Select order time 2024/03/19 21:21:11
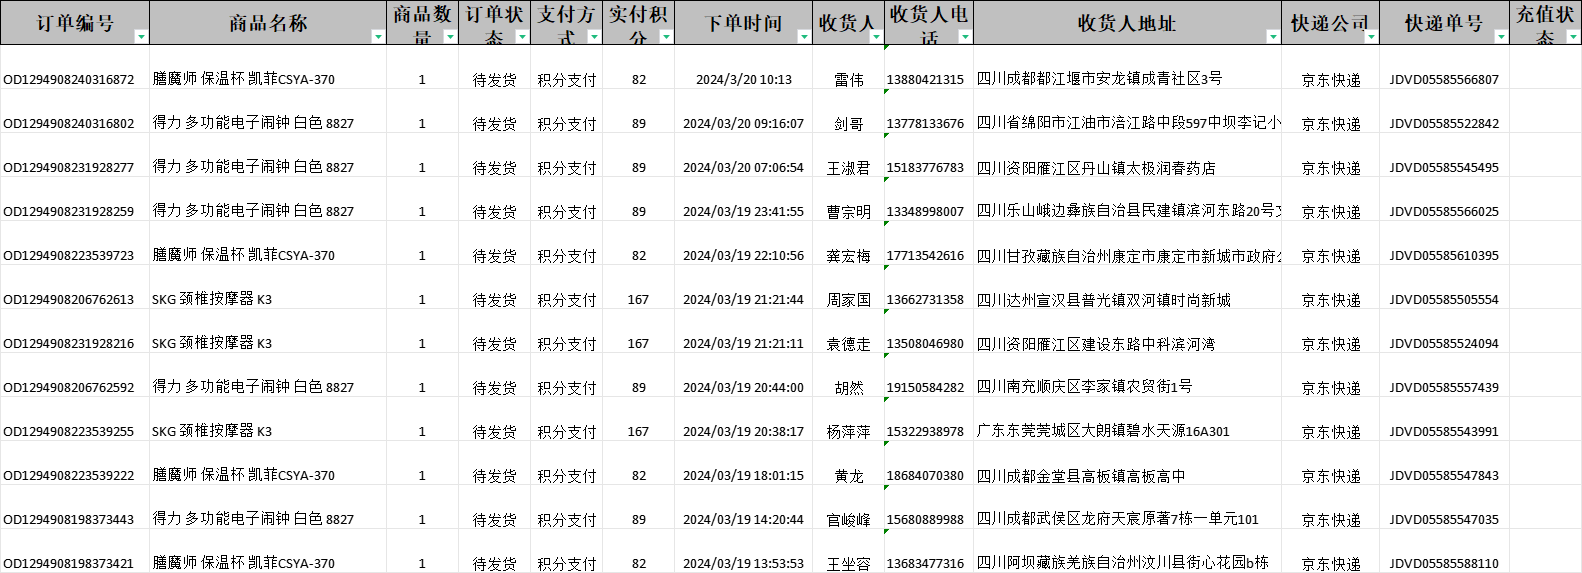The image size is (1582, 573). [x=744, y=344]
